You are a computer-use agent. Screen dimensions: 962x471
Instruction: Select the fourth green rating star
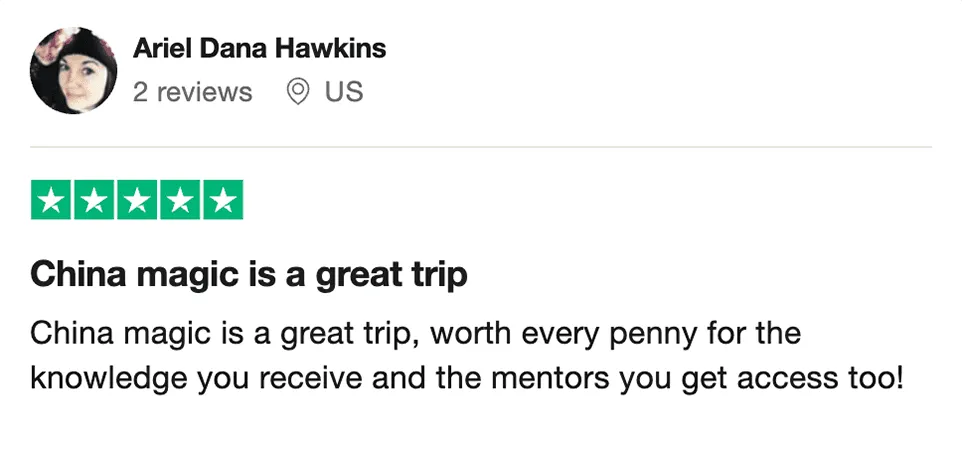click(181, 200)
